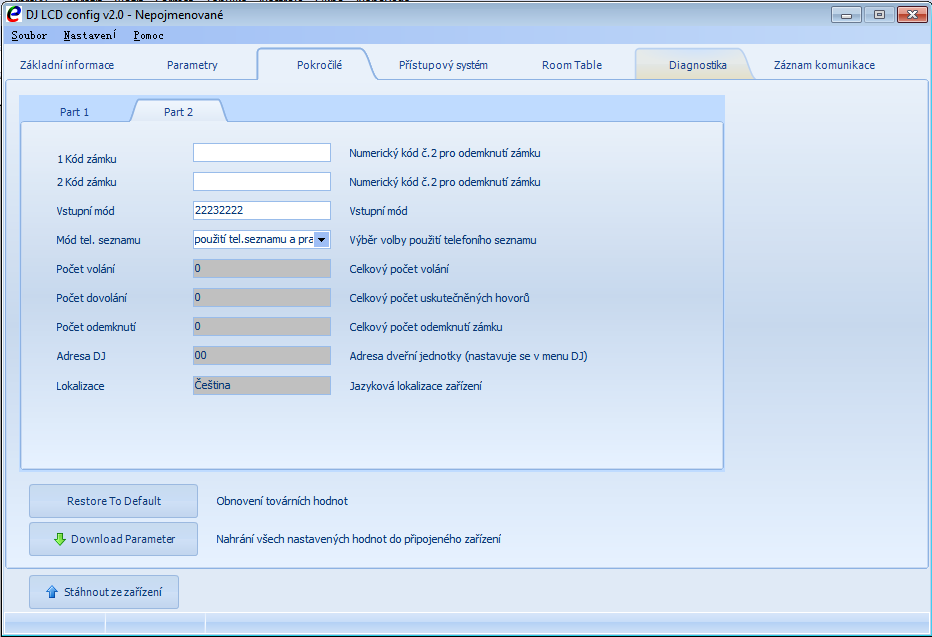Click the Download Parameter button
The height and width of the screenshot is (637, 932).
[114, 539]
